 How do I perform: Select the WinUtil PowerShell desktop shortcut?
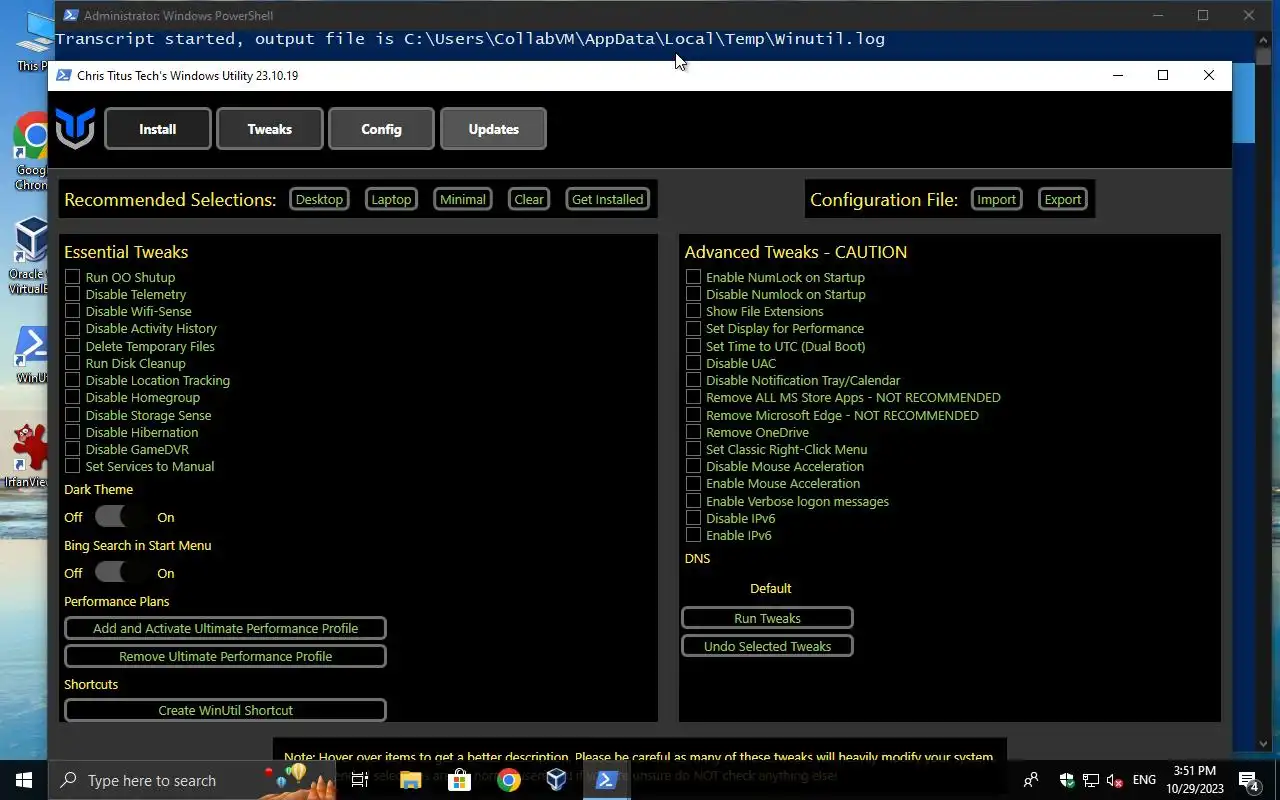32,355
